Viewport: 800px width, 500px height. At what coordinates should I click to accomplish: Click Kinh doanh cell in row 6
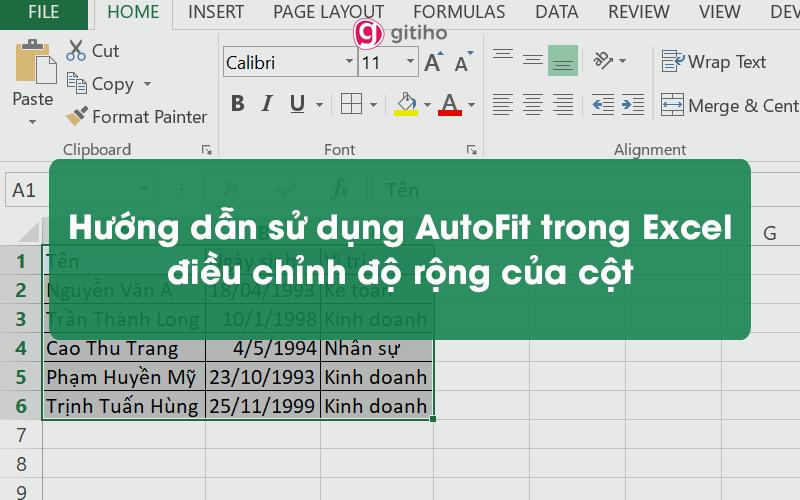pos(377,406)
